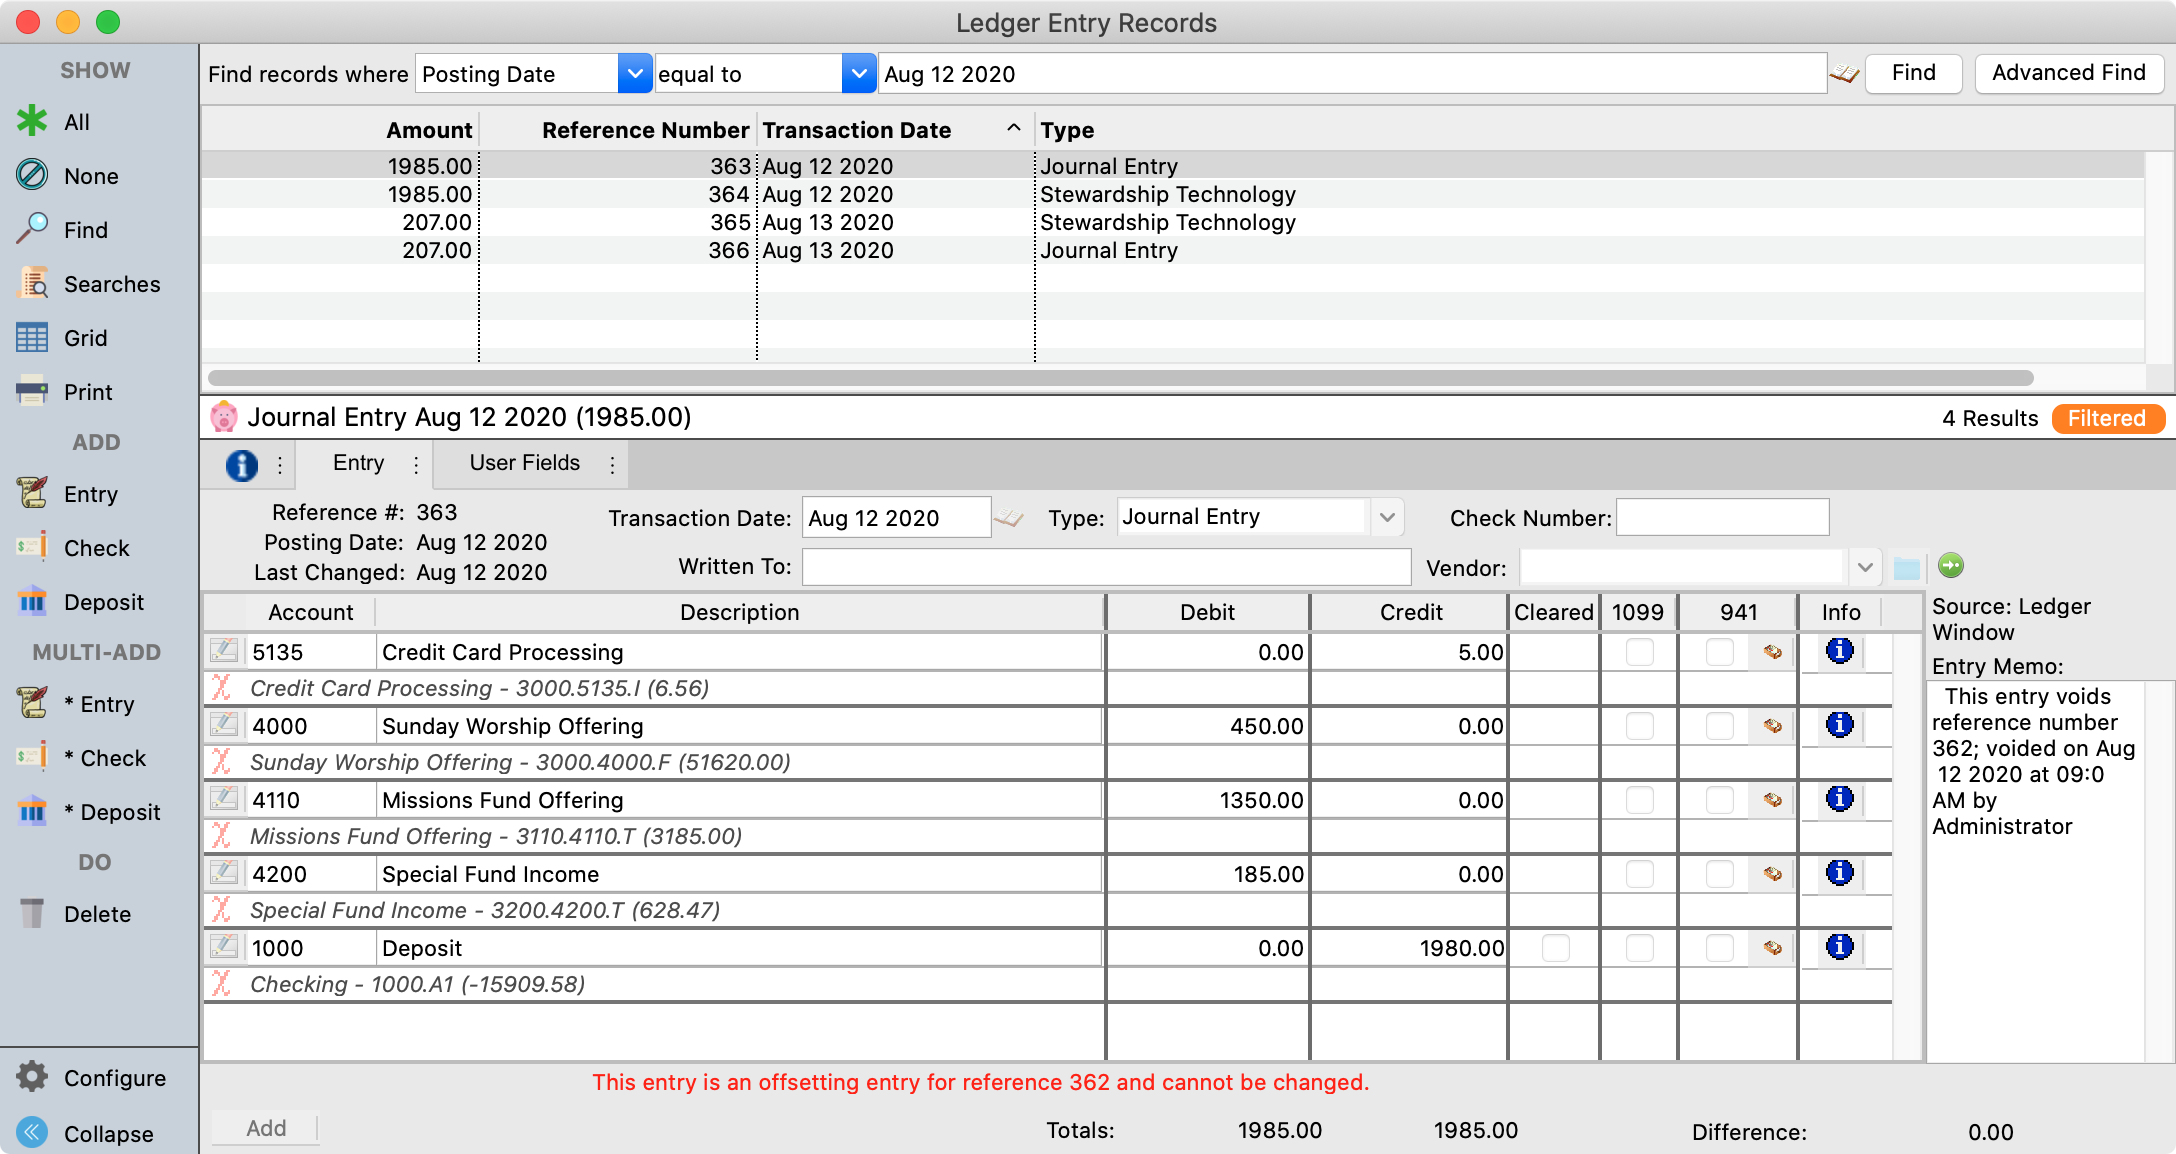This screenshot has height=1154, width=2176.
Task: Click the Print icon in sidebar
Action: click(32, 392)
